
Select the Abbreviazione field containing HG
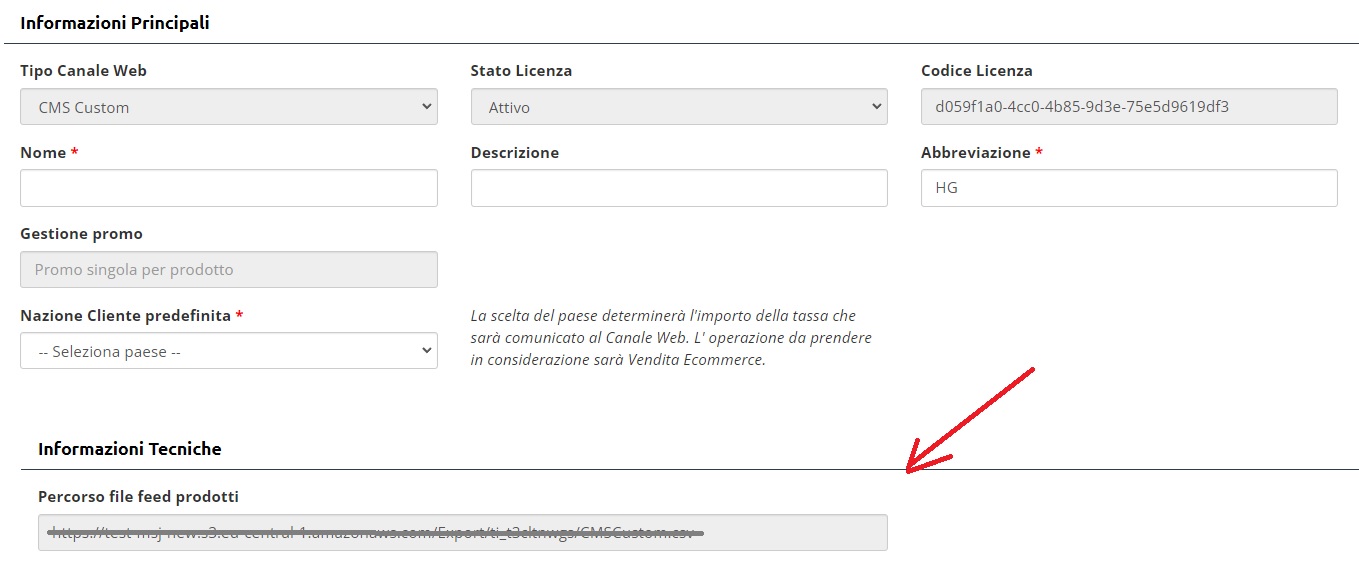(1129, 188)
